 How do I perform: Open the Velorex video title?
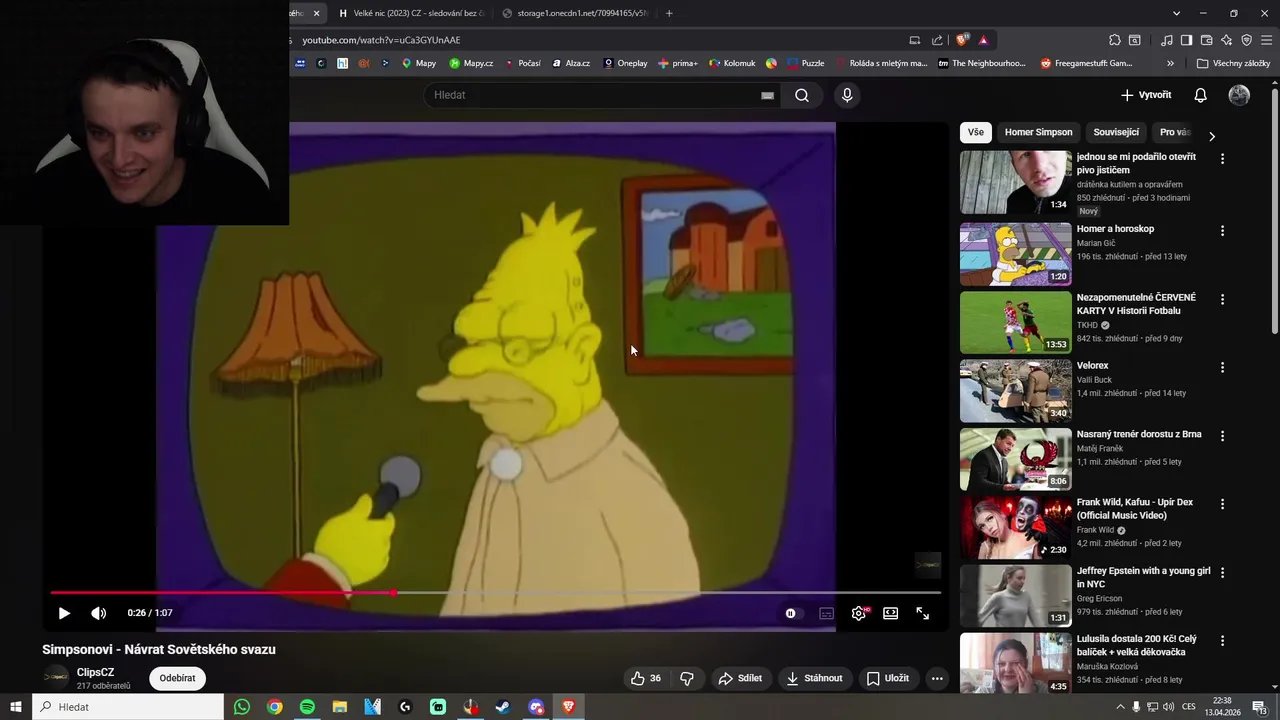click(x=1092, y=366)
